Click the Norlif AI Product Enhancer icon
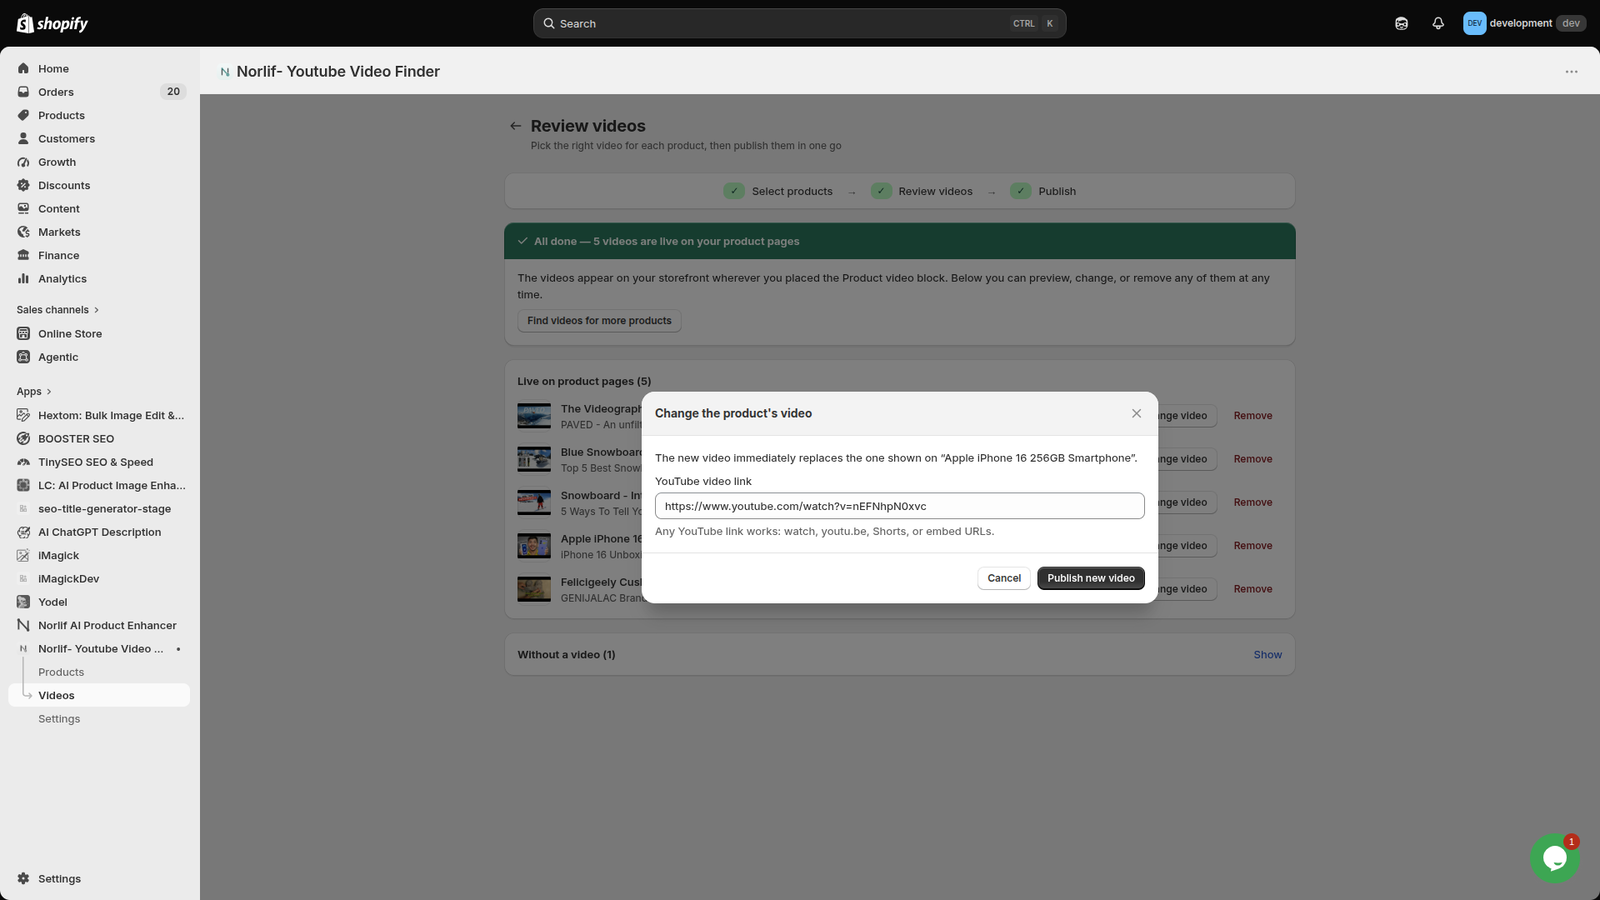The height and width of the screenshot is (900, 1600). pos(24,625)
